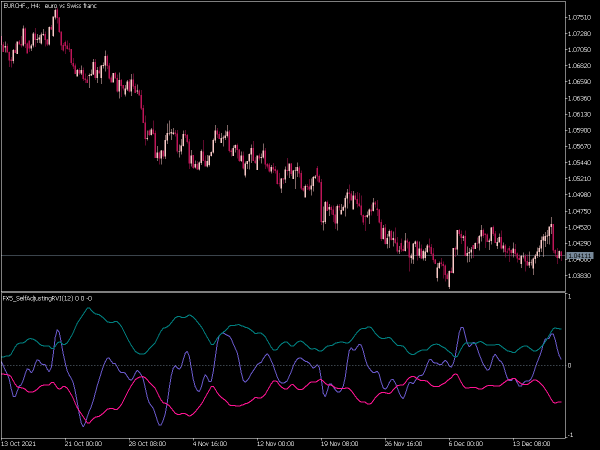Select the 13 Oct 2021 date label
Image resolution: width=600 pixels, height=450 pixels.
pos(19,443)
